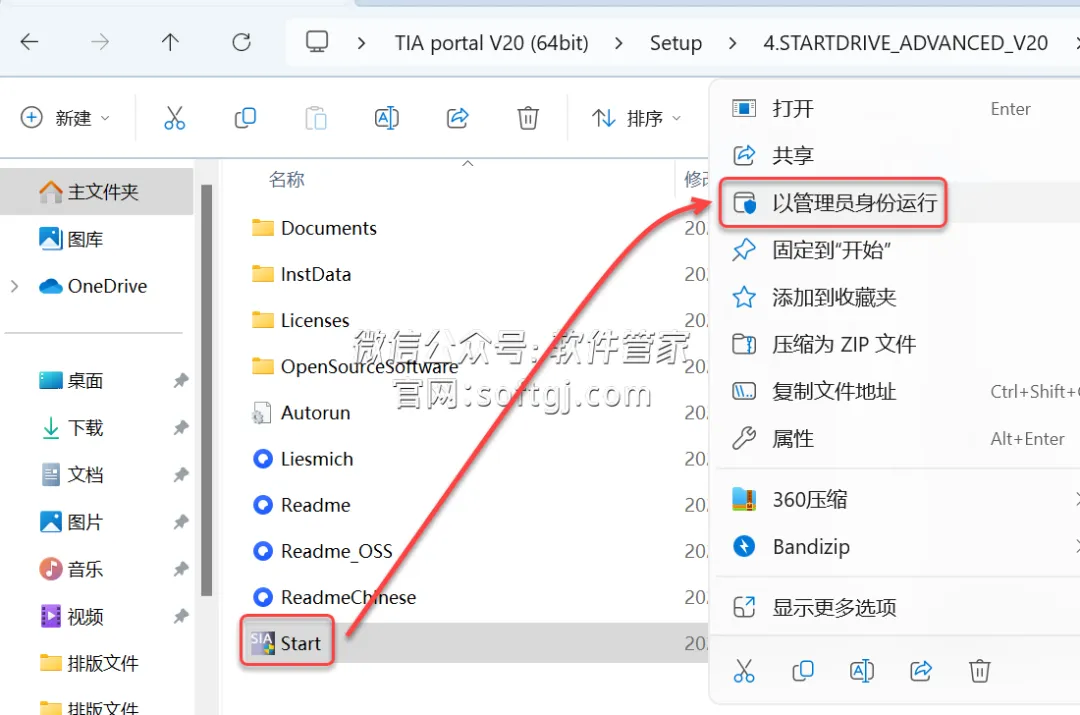This screenshot has width=1080, height=715.
Task: Select 共享 in context menu
Action: pyautogui.click(x=894, y=155)
